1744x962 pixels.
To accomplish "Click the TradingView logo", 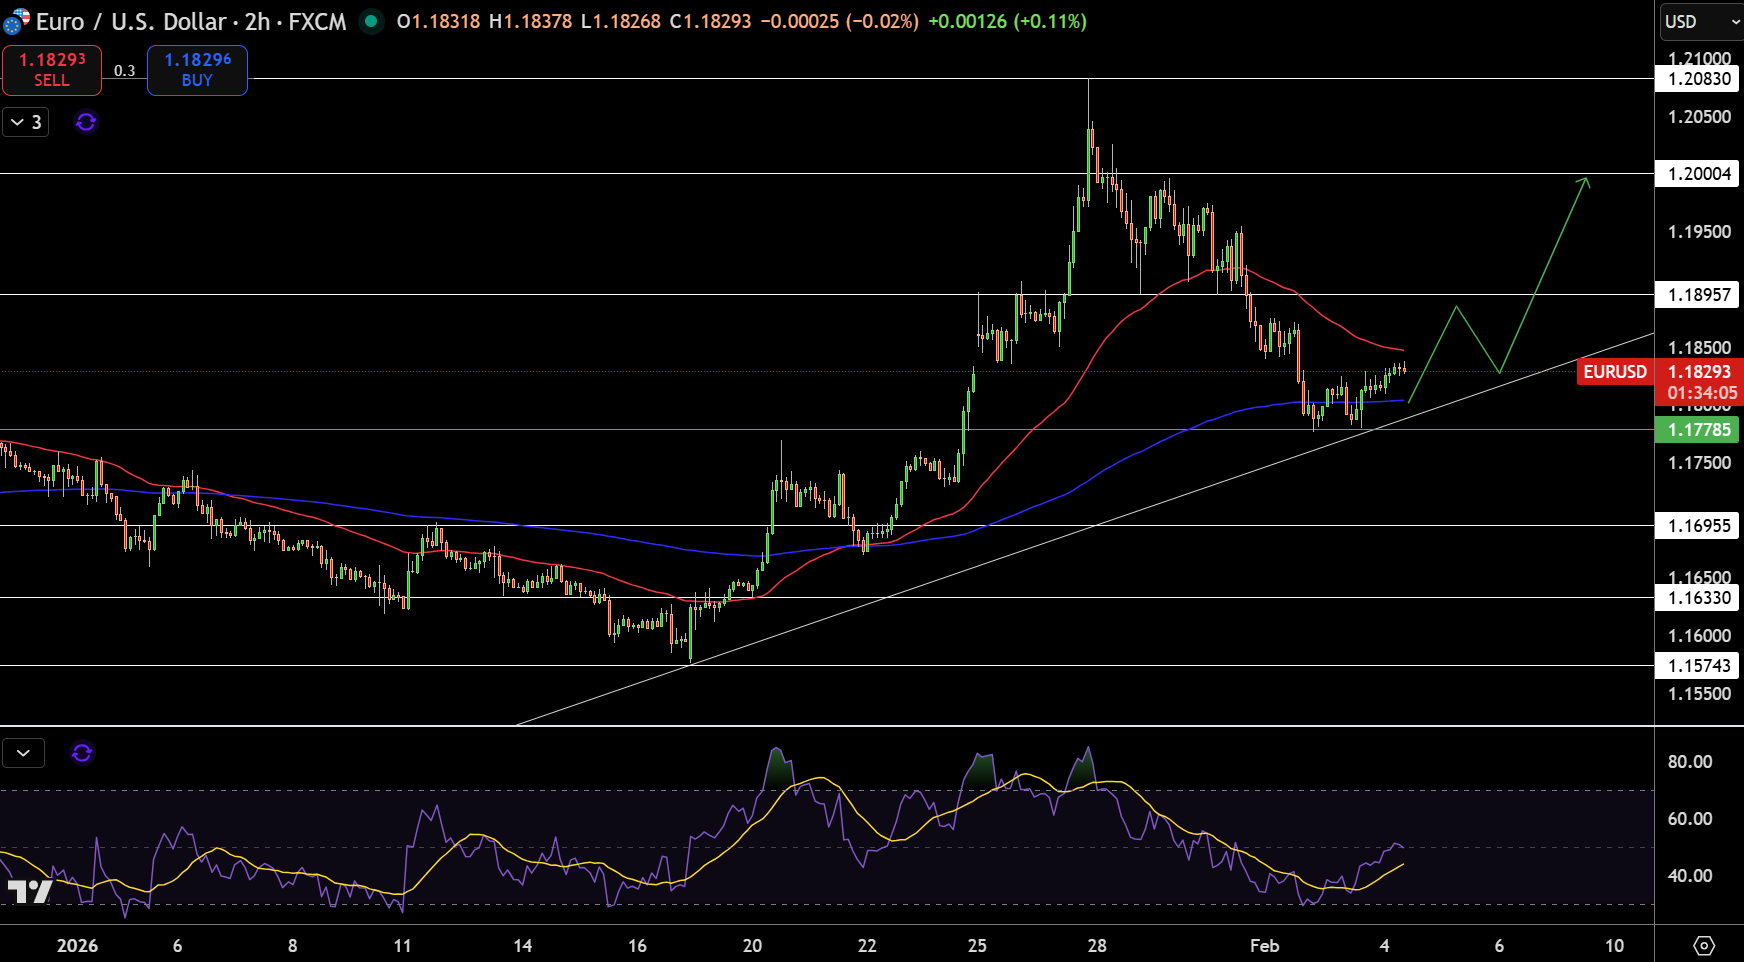I will (x=29, y=891).
